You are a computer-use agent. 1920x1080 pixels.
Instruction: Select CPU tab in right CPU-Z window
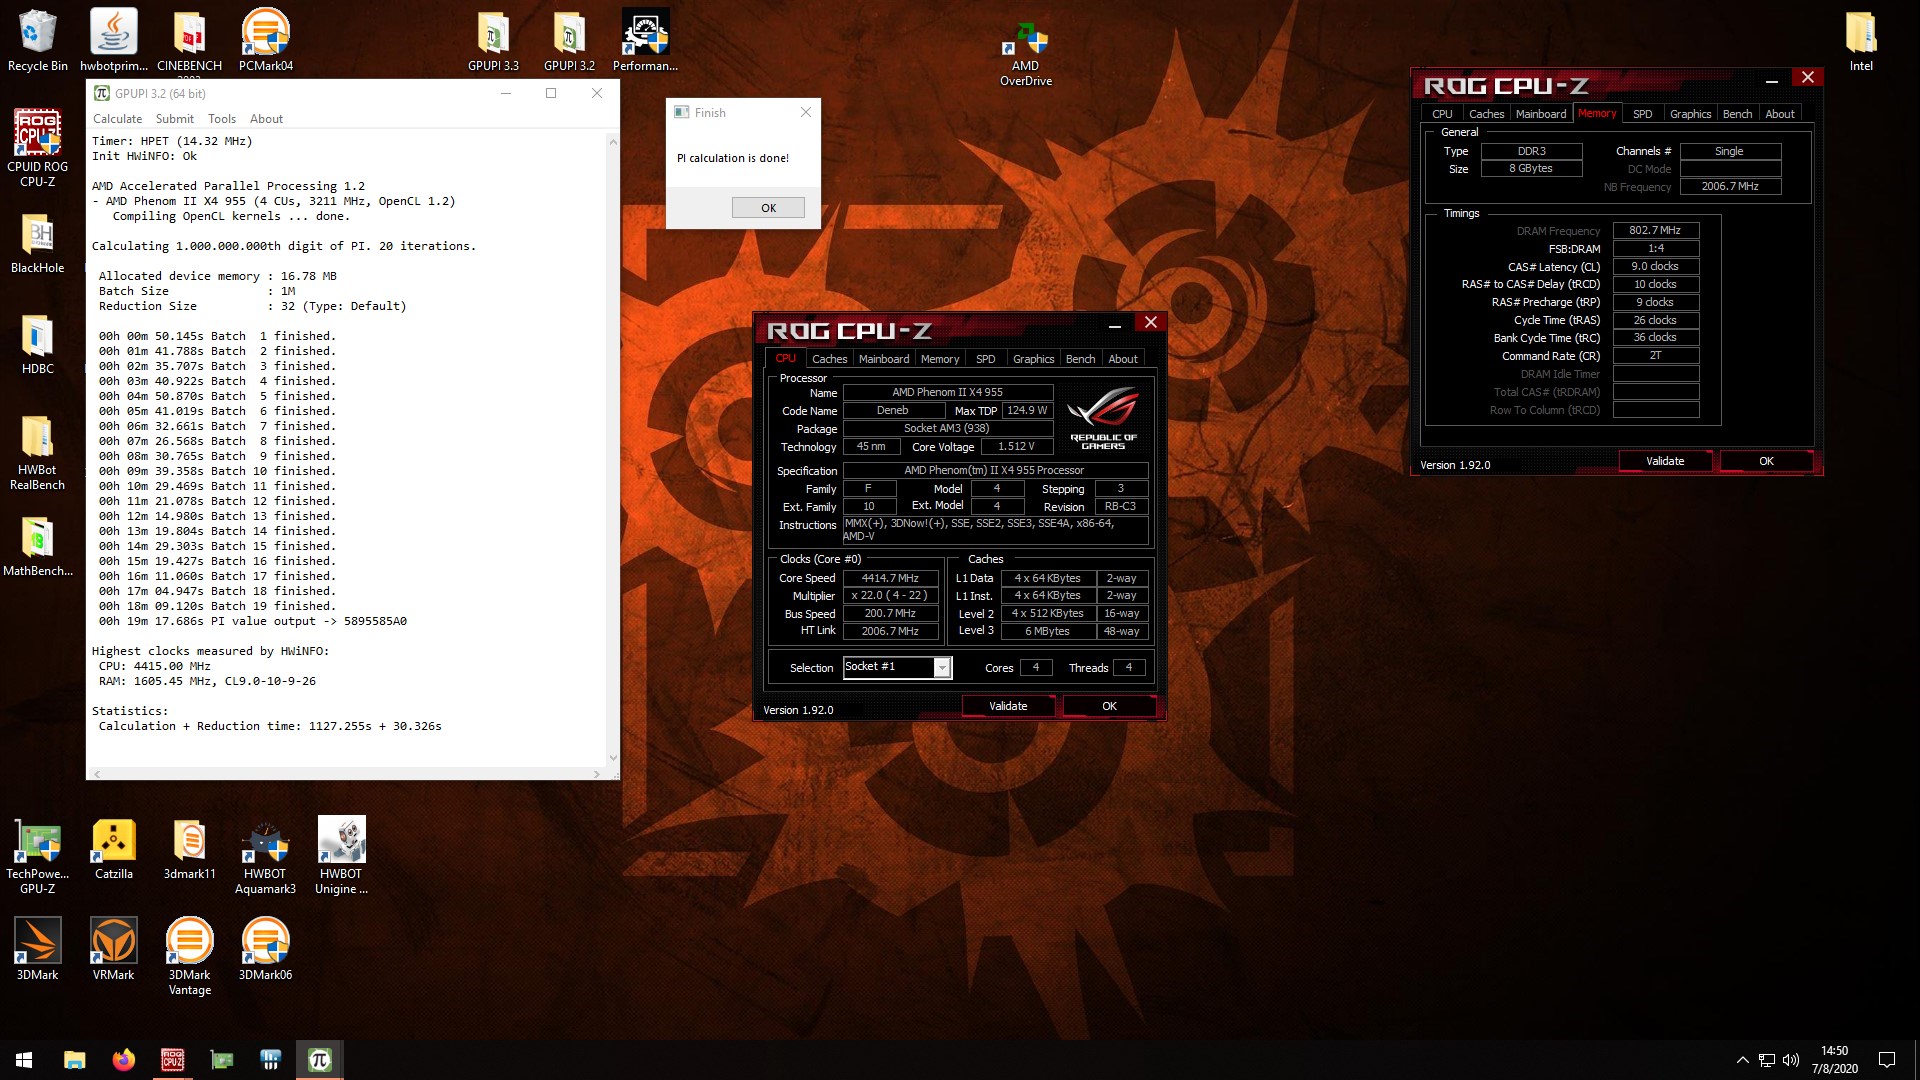click(x=1442, y=114)
